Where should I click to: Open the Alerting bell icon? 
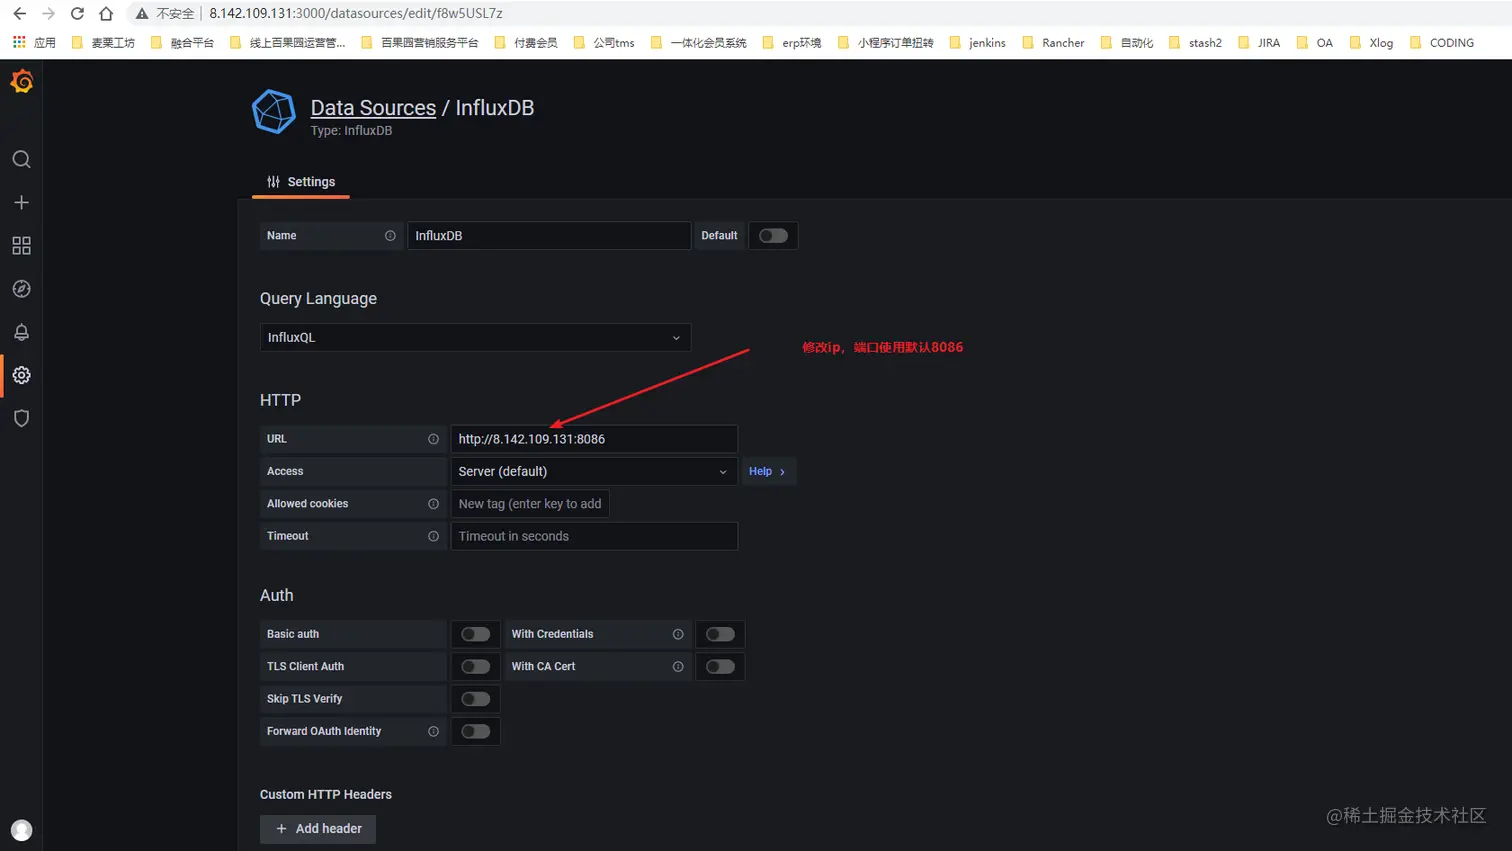coord(21,331)
